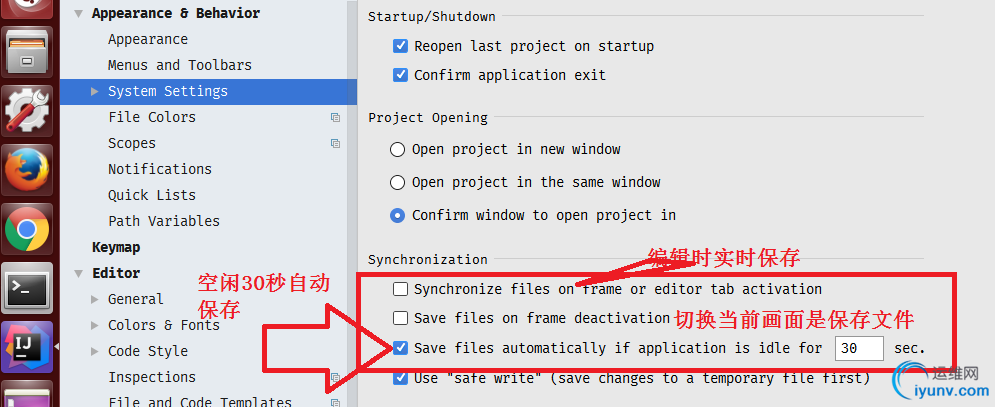Click the project-level icon beside File Colors
This screenshot has width=995, height=407.
pyautogui.click(x=335, y=117)
